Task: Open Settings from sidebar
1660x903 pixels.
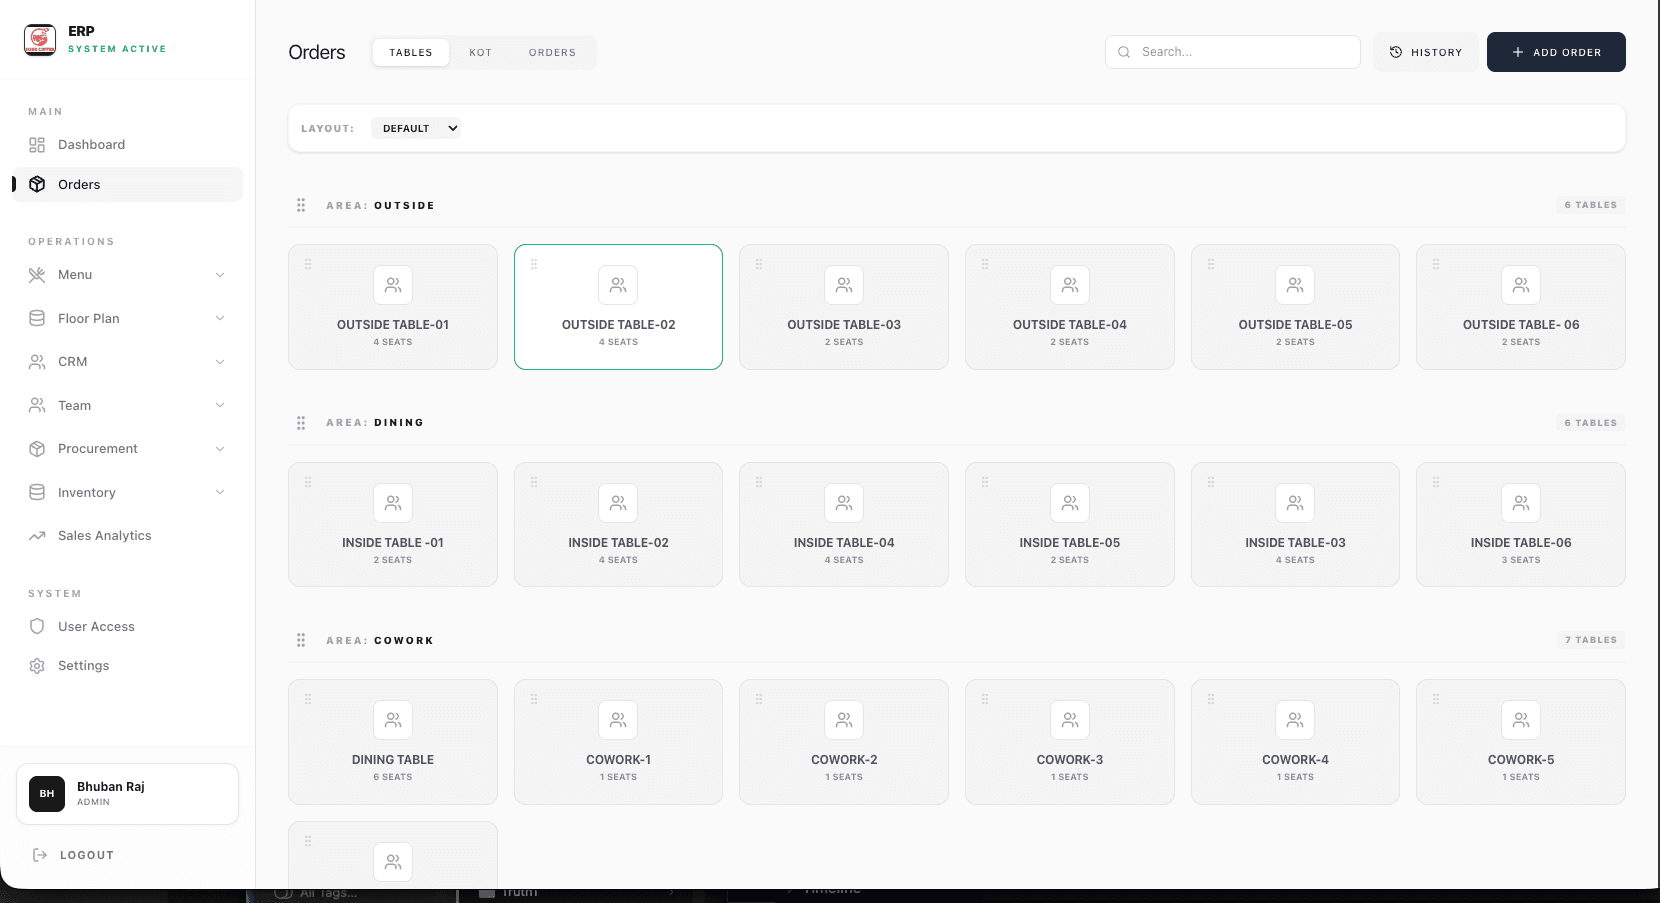Action: point(127,666)
